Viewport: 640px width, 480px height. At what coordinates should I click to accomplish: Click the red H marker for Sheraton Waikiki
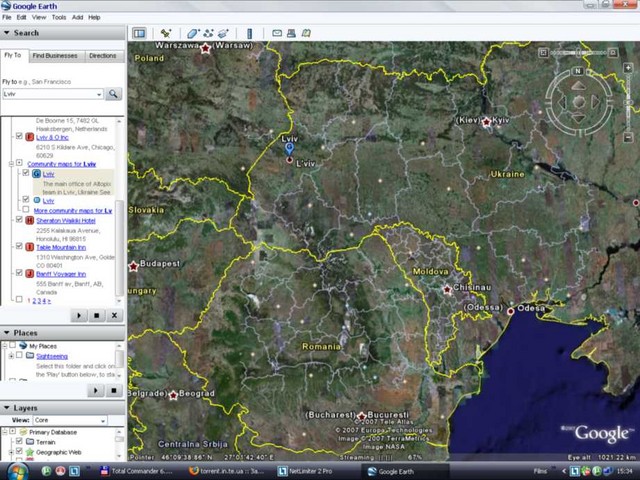coord(29,221)
